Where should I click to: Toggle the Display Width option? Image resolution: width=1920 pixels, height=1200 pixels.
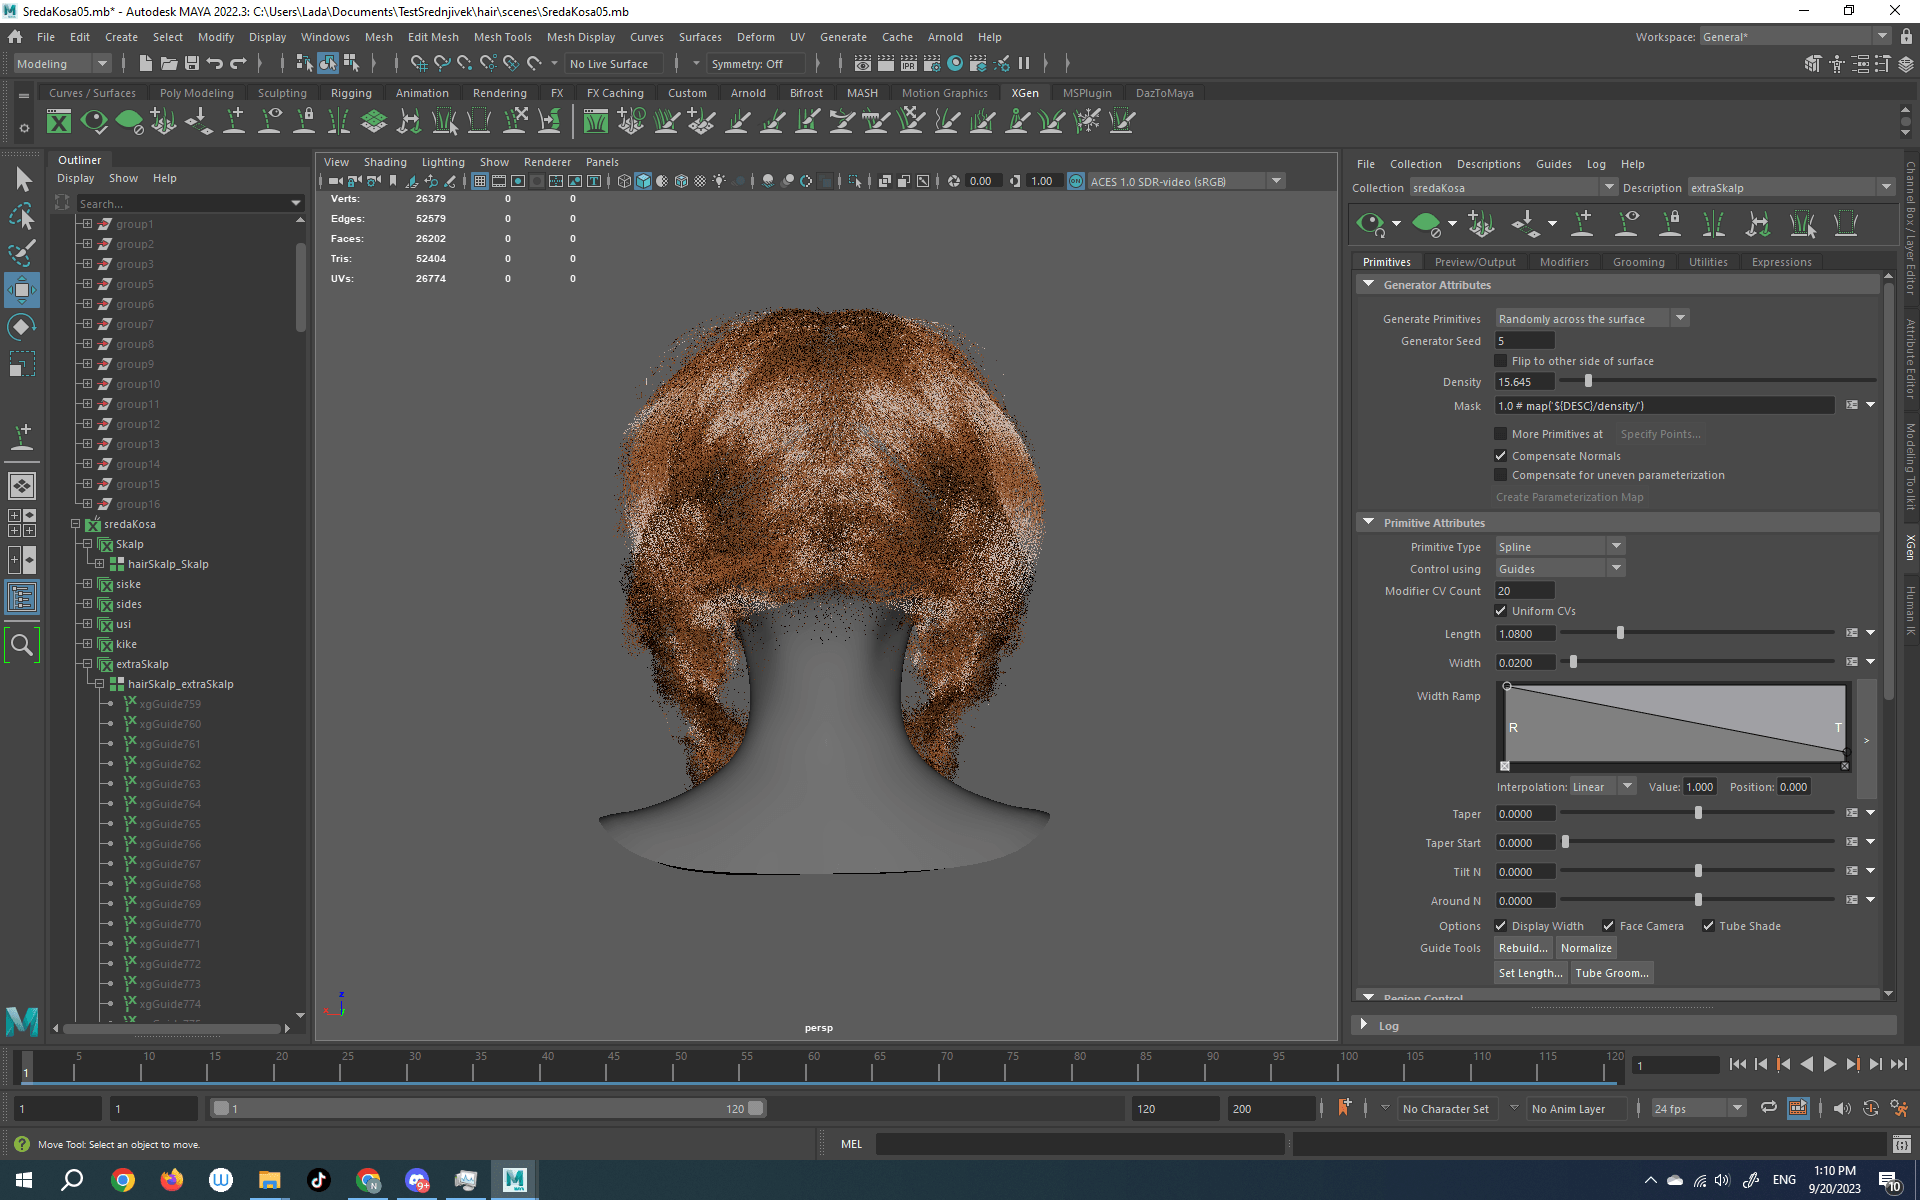1500,926
